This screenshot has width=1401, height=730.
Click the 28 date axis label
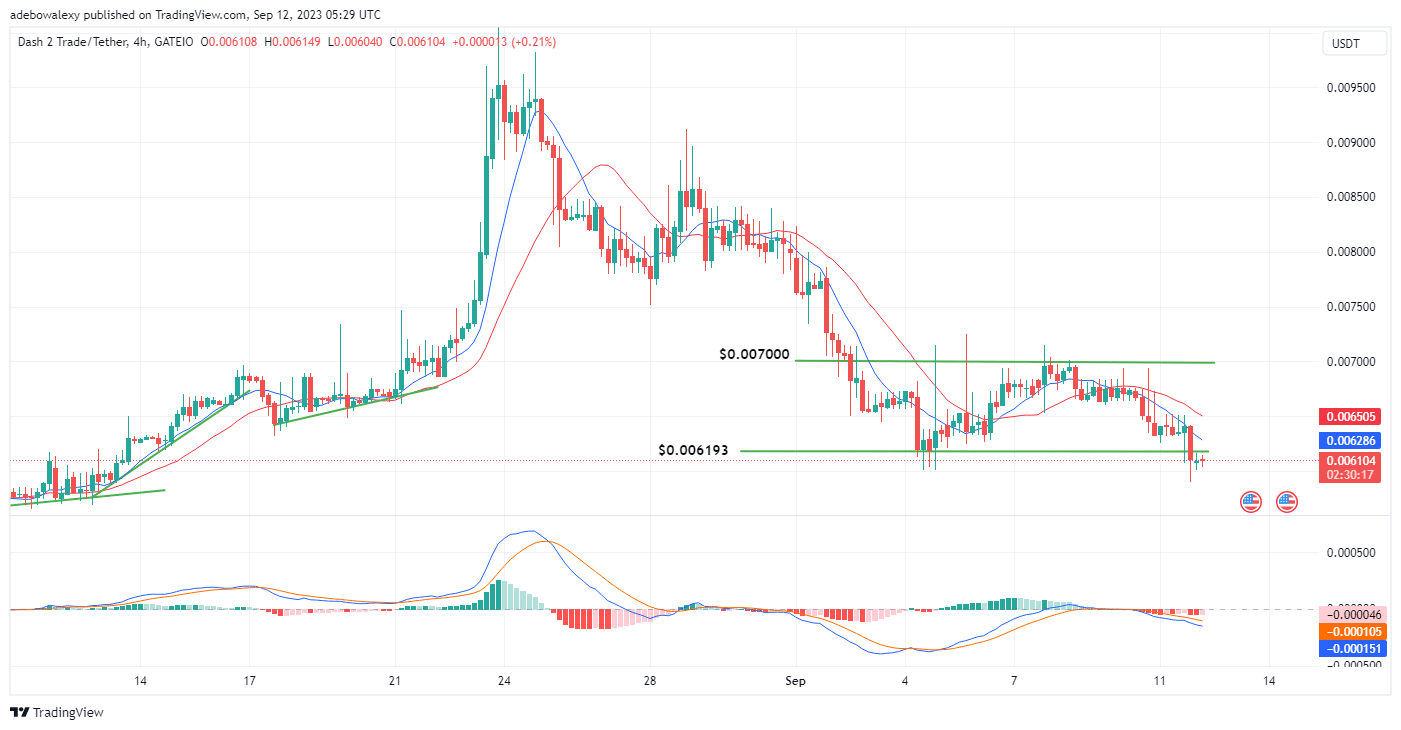point(650,681)
